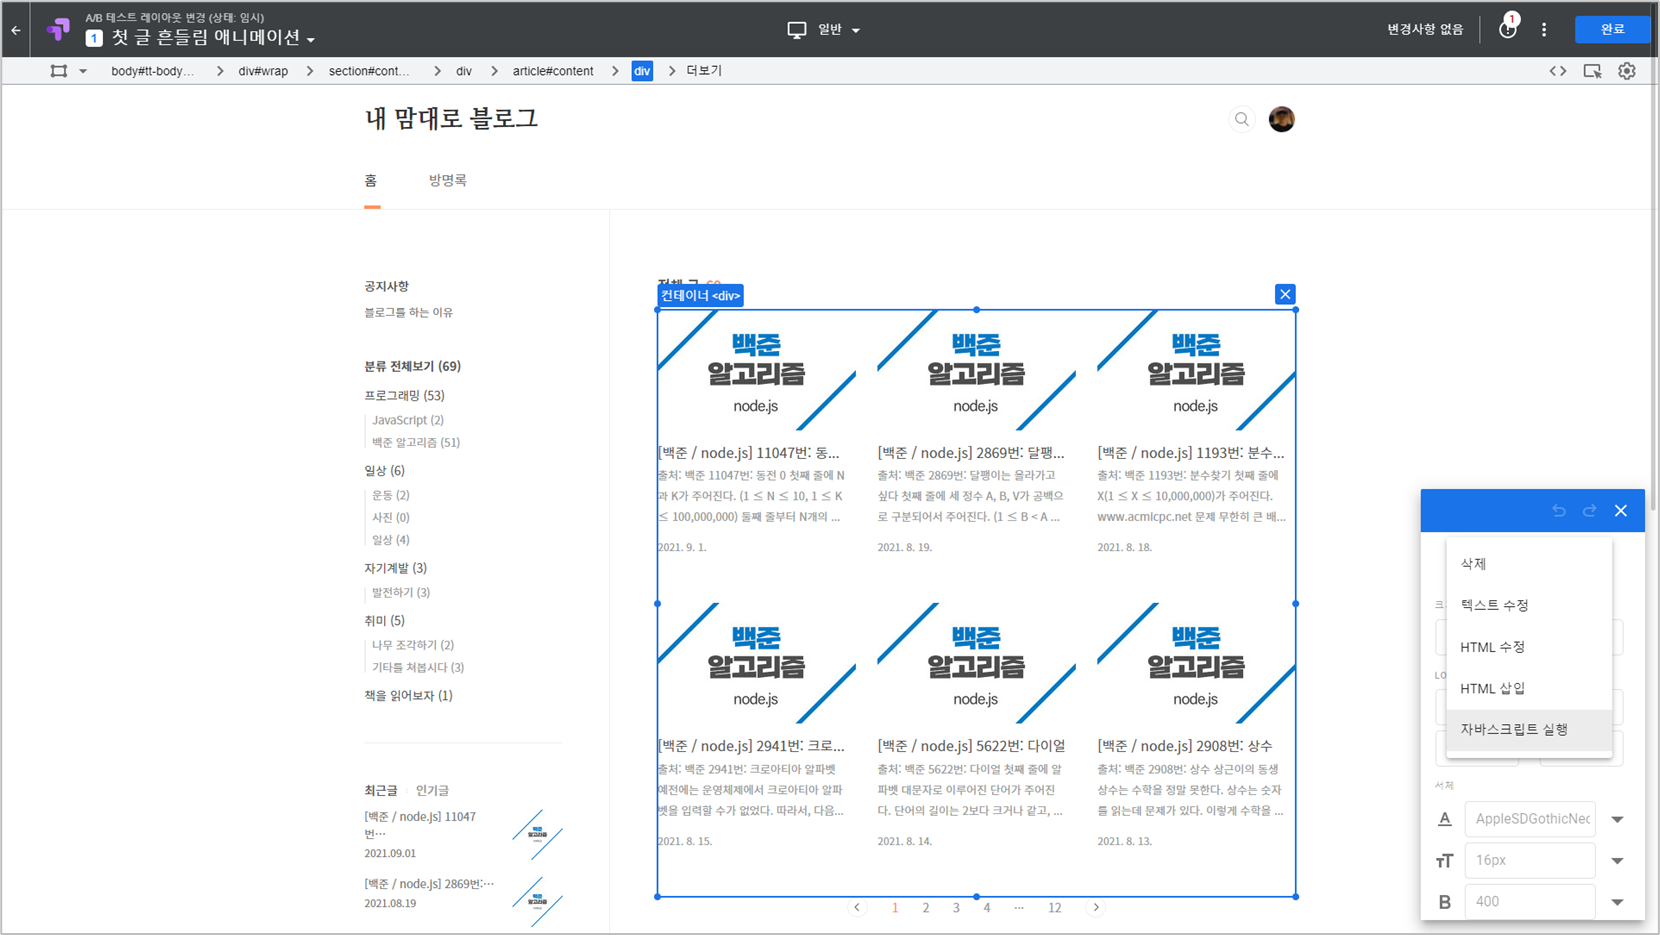Open the 2869번 달팽이 post thumbnail
The width and height of the screenshot is (1660, 935).
point(976,370)
